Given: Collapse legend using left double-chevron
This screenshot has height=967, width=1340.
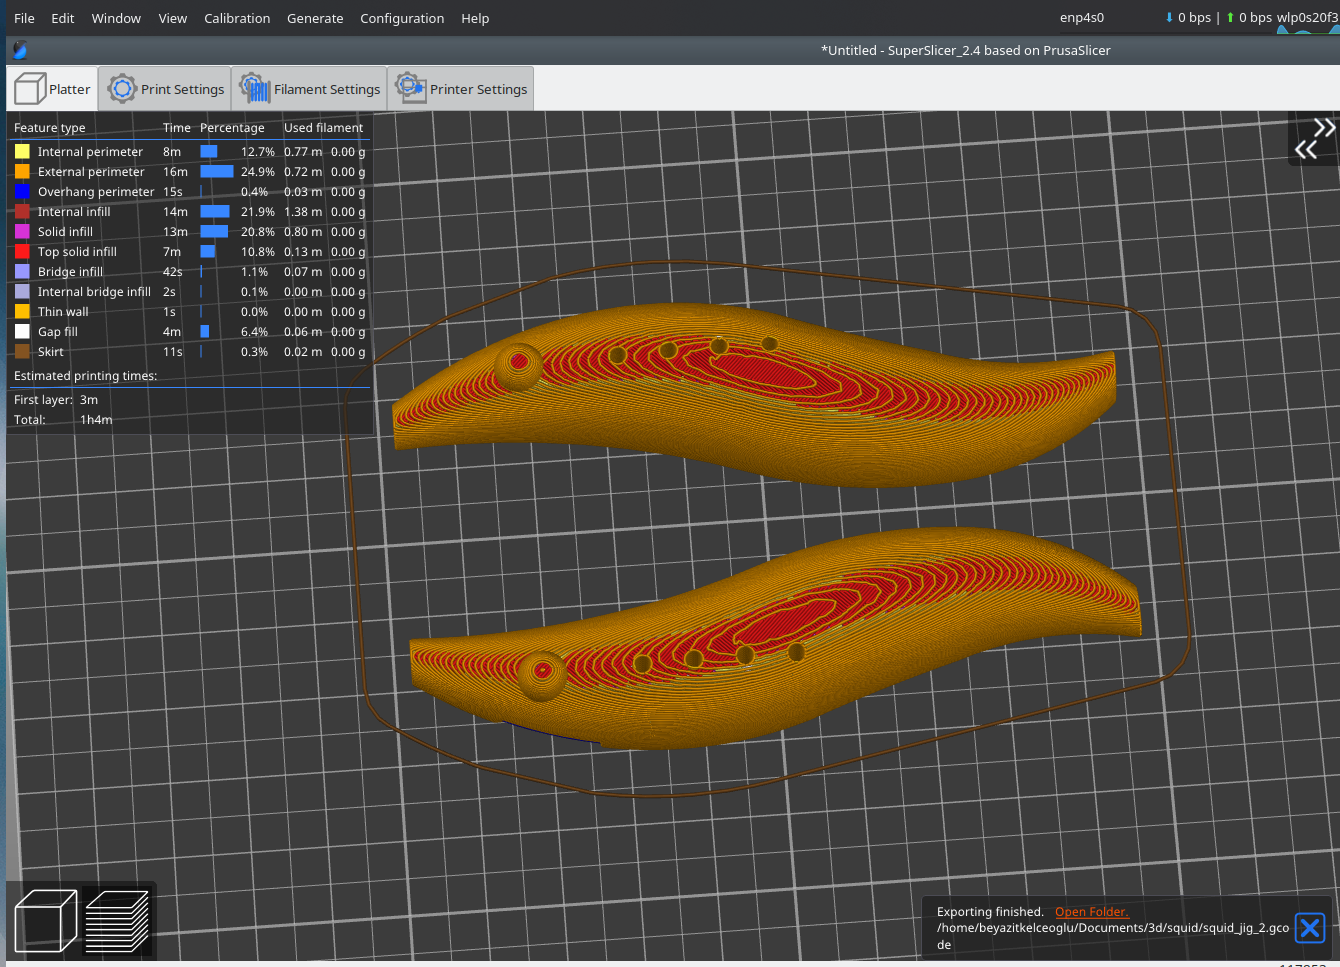Looking at the screenshot, I should click(x=1307, y=146).
